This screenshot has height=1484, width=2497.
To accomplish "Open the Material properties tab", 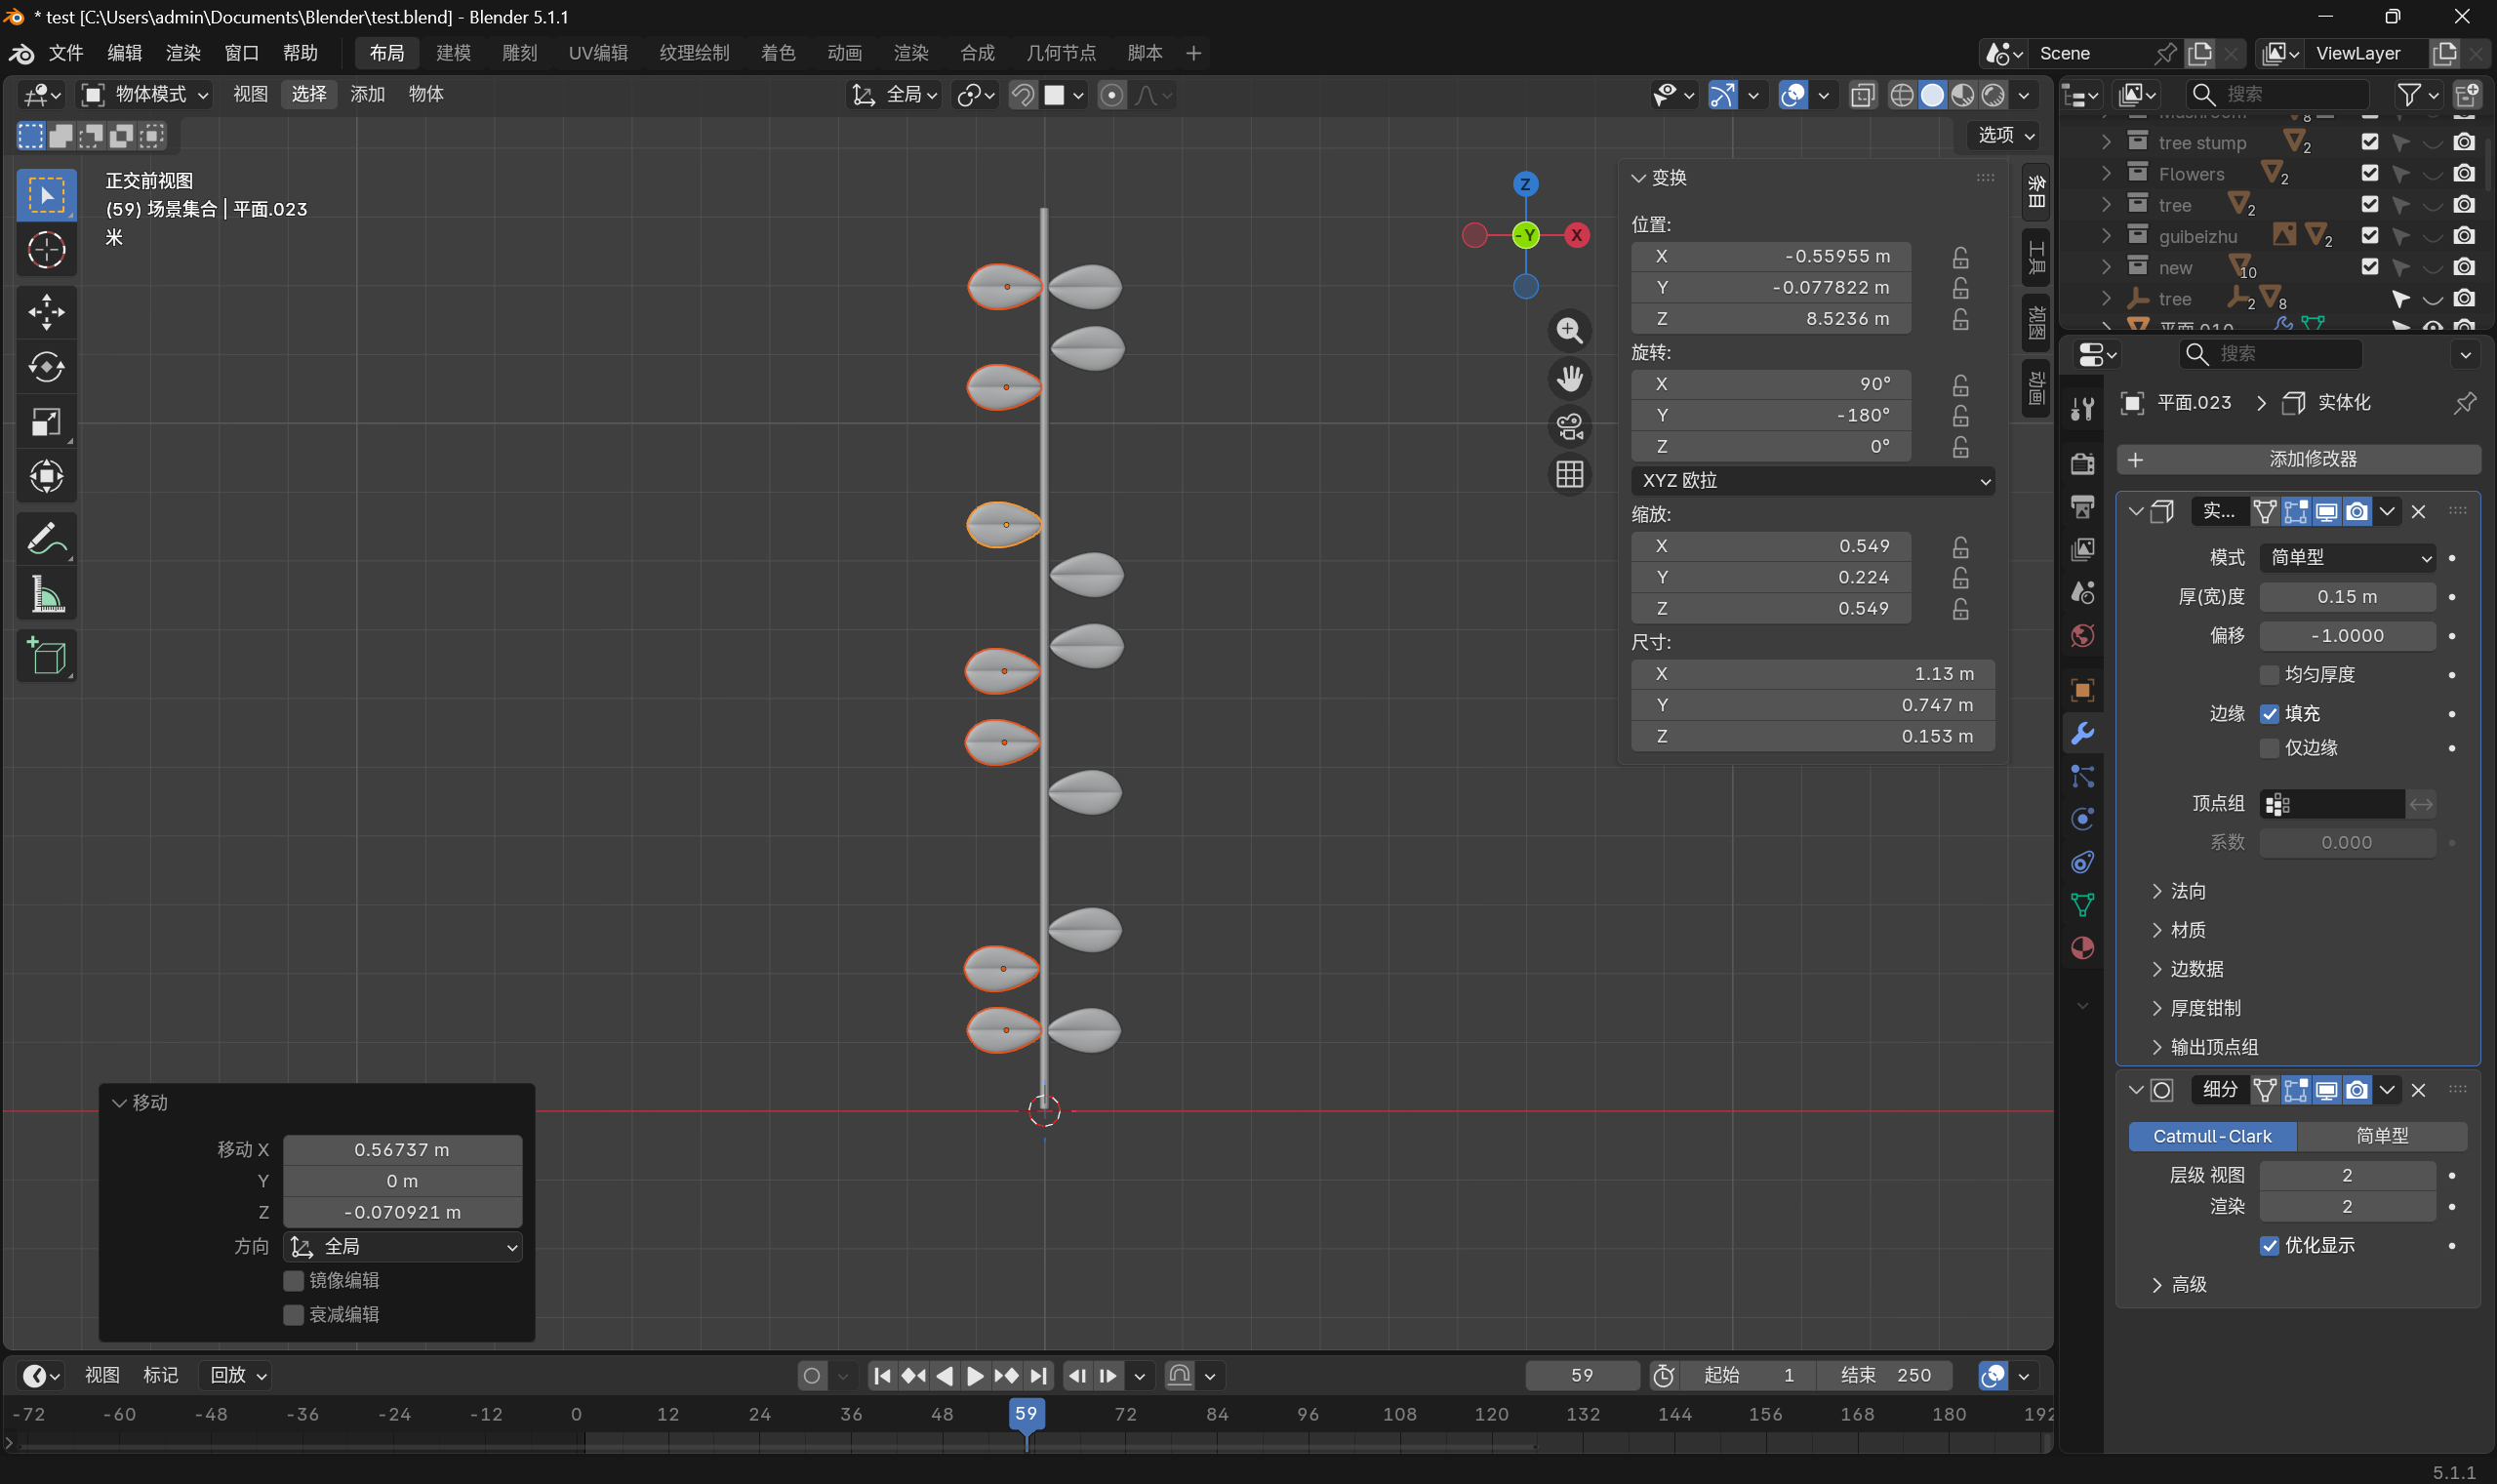I will [x=2083, y=948].
